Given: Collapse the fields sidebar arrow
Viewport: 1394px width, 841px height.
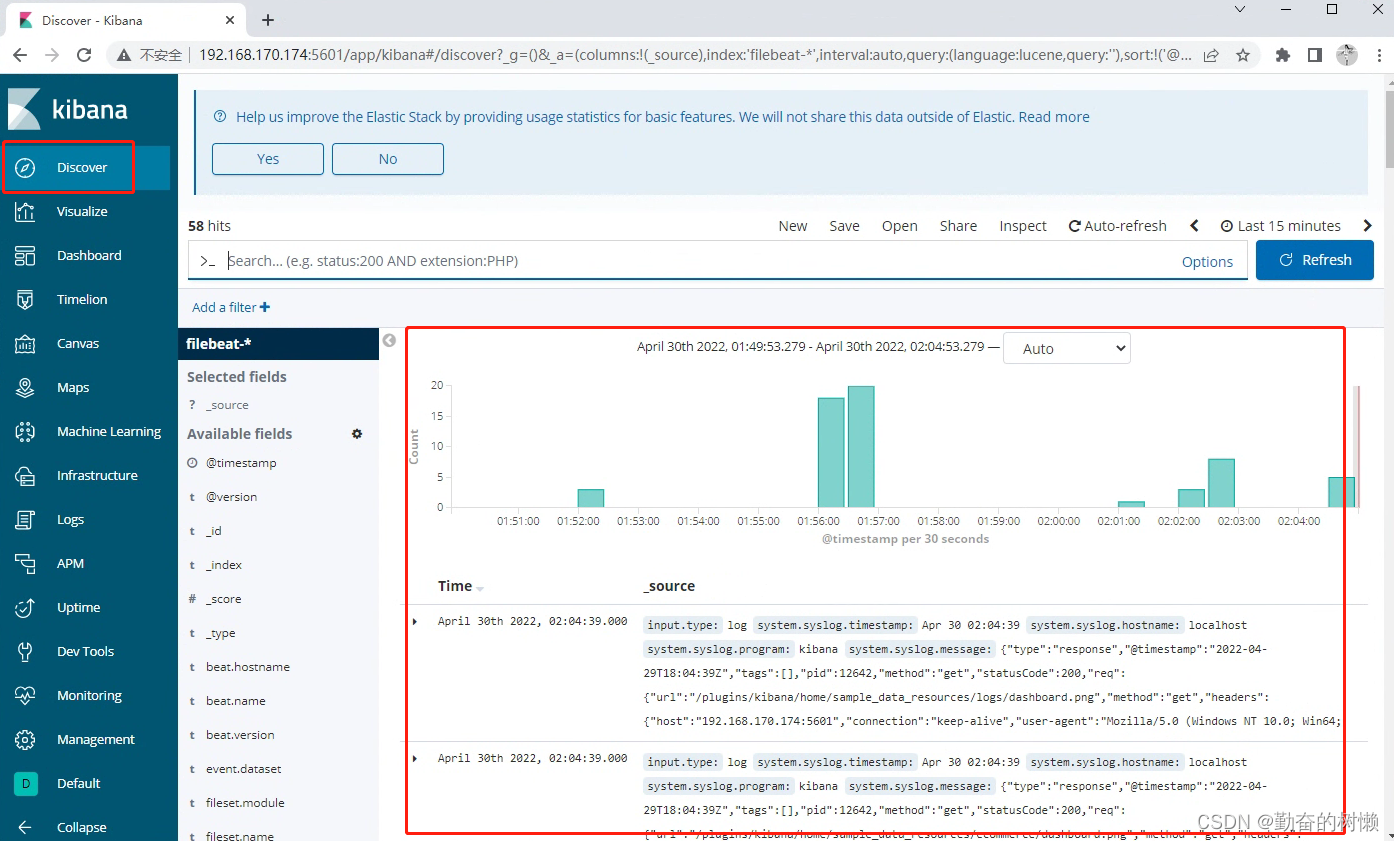Looking at the screenshot, I should [389, 341].
